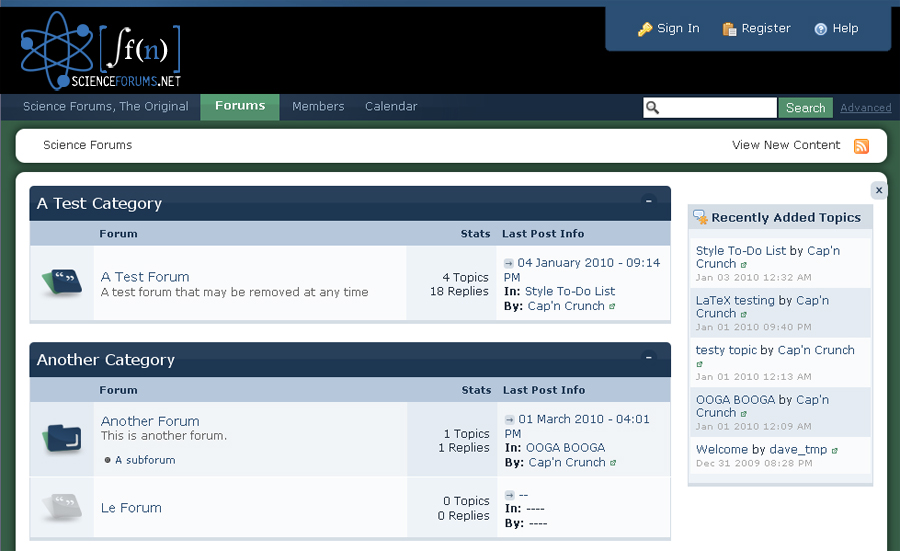Open LaTeX testing topic in sidebar
The image size is (900, 551).
[735, 301]
